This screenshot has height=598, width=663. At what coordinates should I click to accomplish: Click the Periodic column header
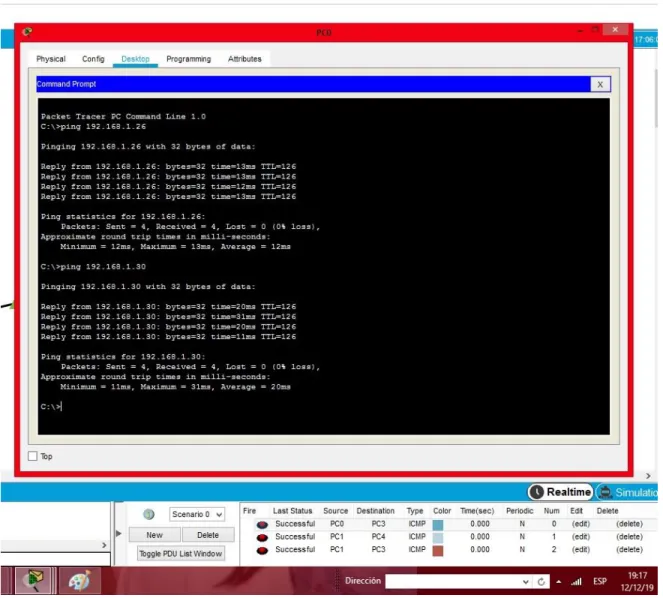click(519, 510)
